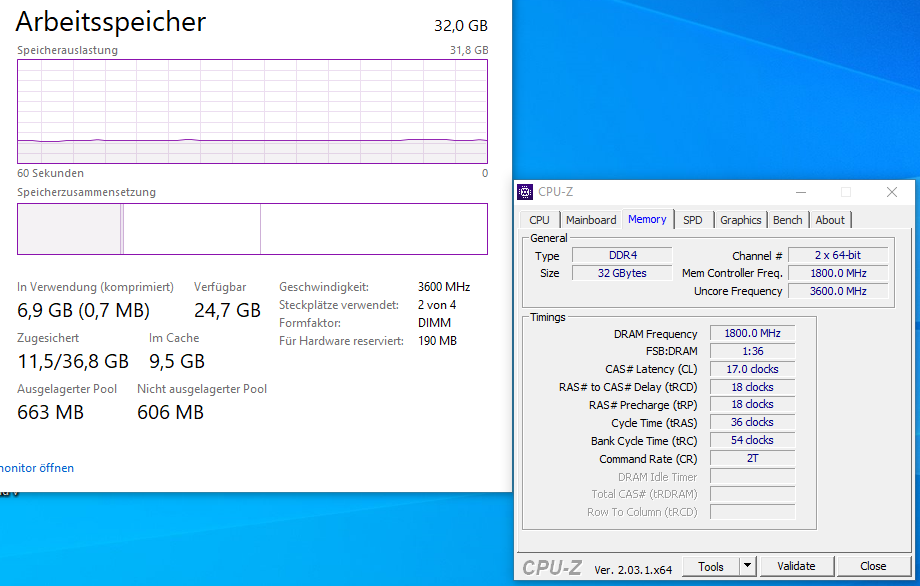Screen dimensions: 920x586
Task: Click the 32 GBytes Size field
Action: tap(623, 273)
